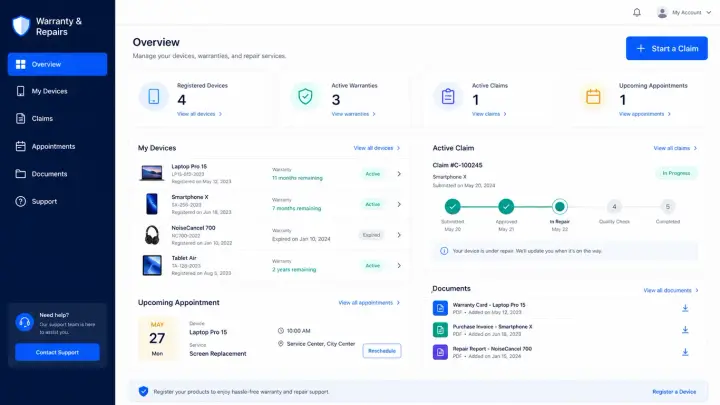Click the Smartphone X device thumbnail
720x405 pixels.
point(152,204)
